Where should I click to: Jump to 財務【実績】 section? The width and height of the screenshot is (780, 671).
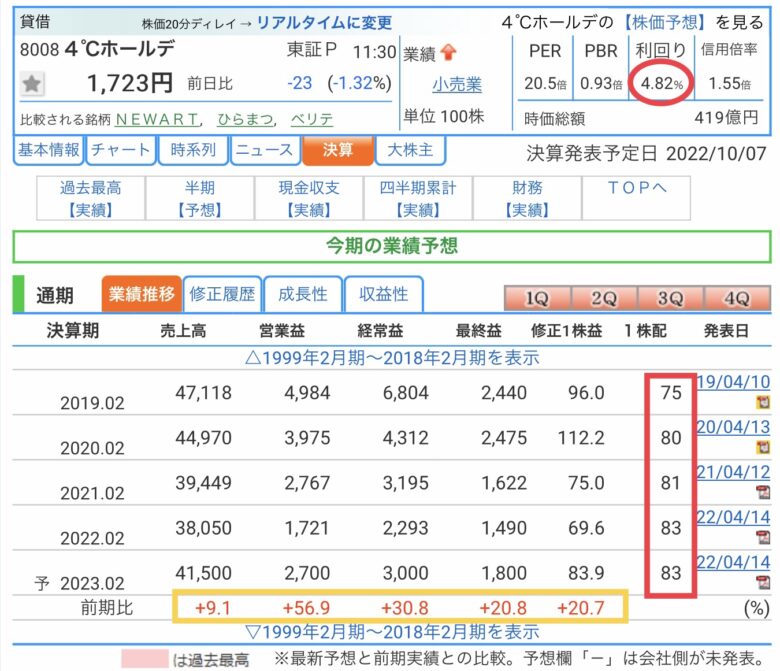click(527, 198)
